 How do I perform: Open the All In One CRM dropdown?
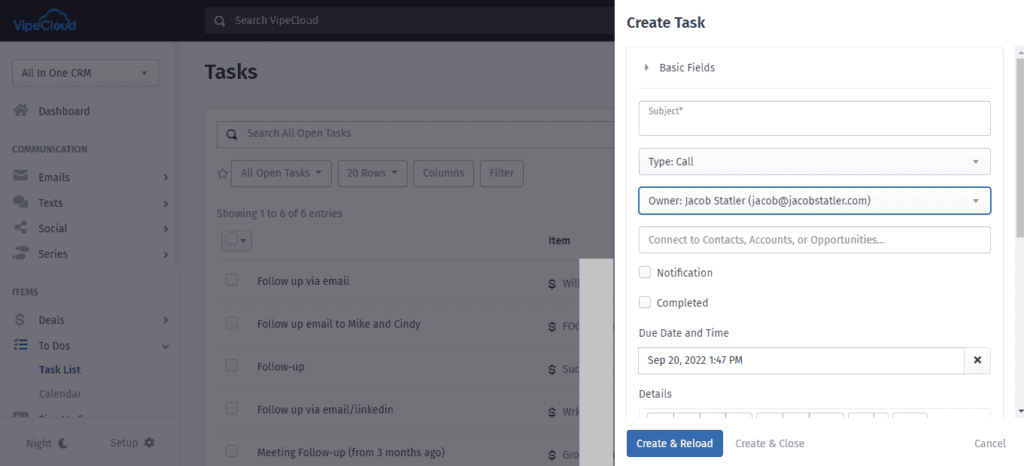point(86,73)
